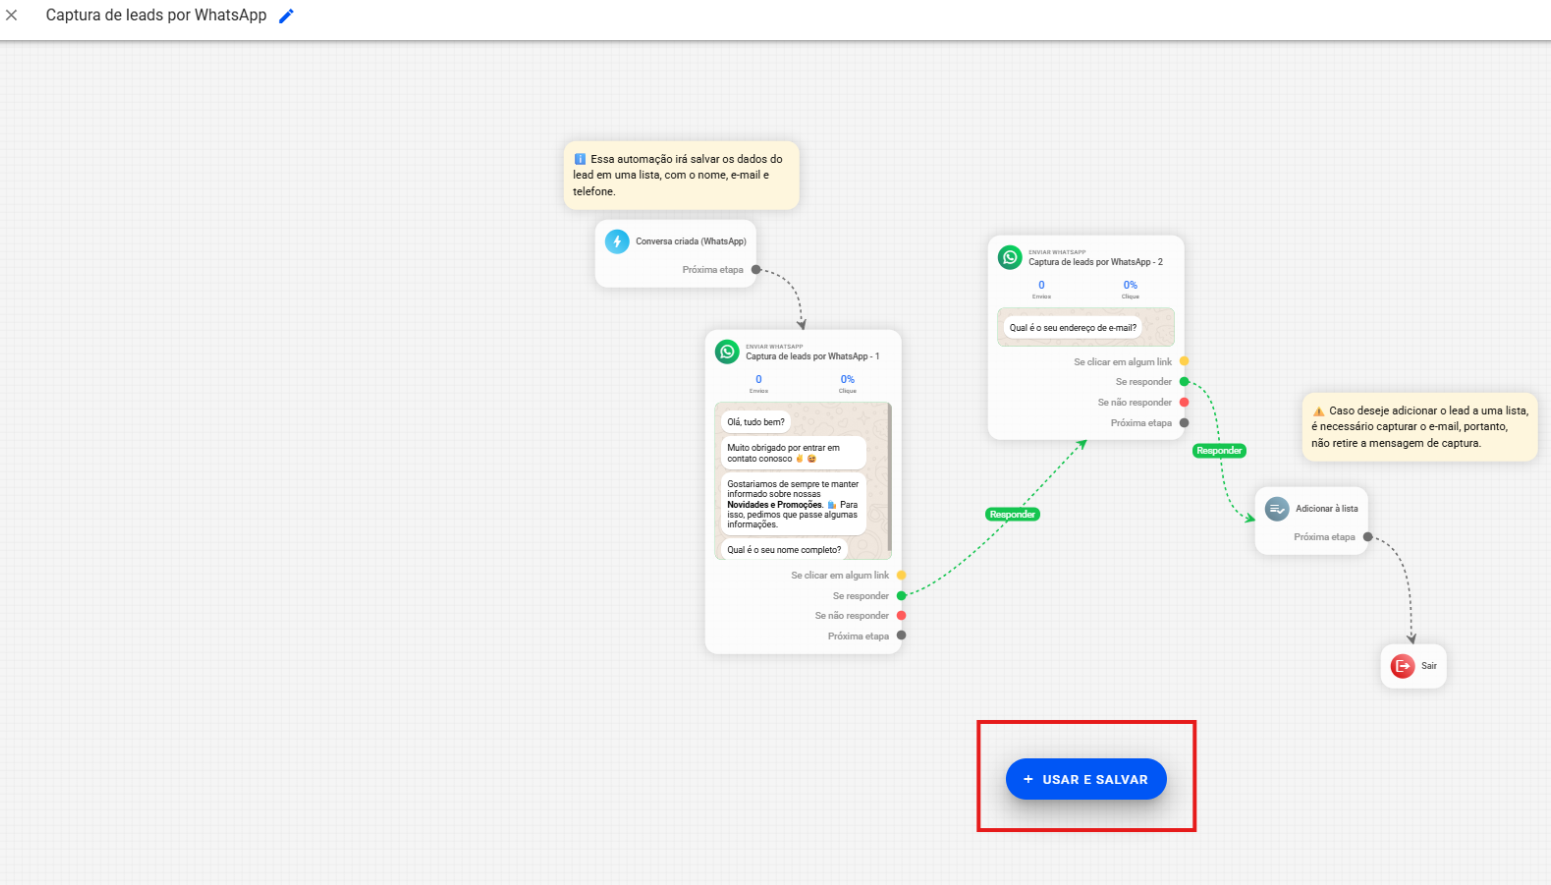Click red Se não responder connector on node 1

coord(901,616)
